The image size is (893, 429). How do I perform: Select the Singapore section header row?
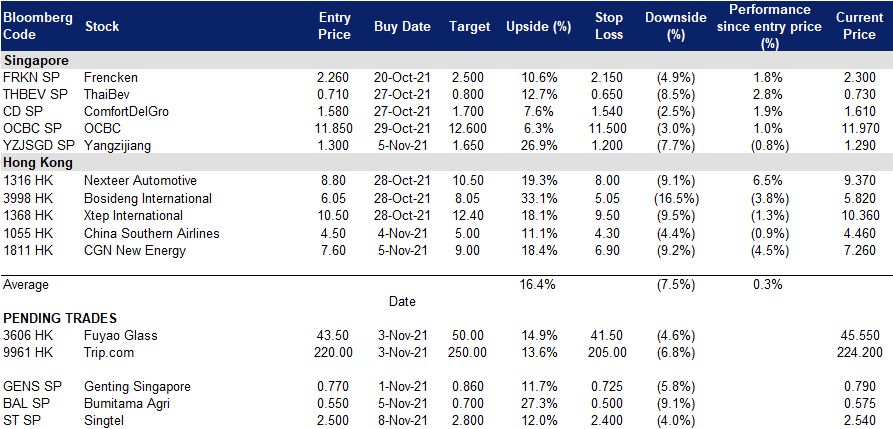coord(446,60)
